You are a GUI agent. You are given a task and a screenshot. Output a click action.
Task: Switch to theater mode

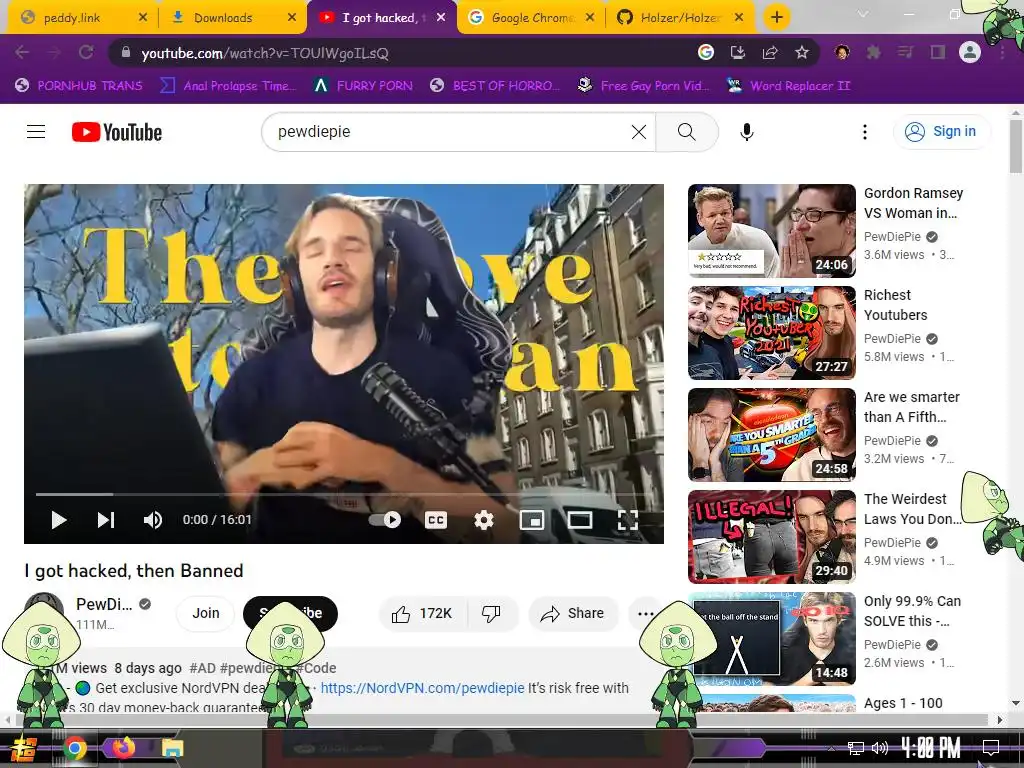580,520
